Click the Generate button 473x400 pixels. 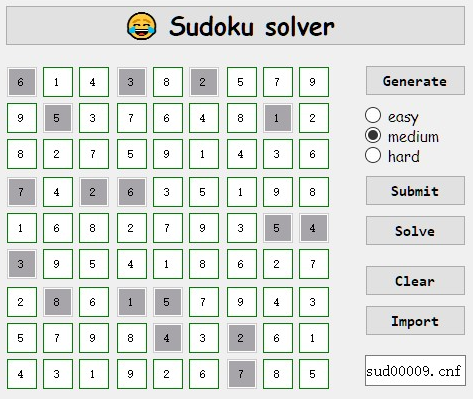415,81
